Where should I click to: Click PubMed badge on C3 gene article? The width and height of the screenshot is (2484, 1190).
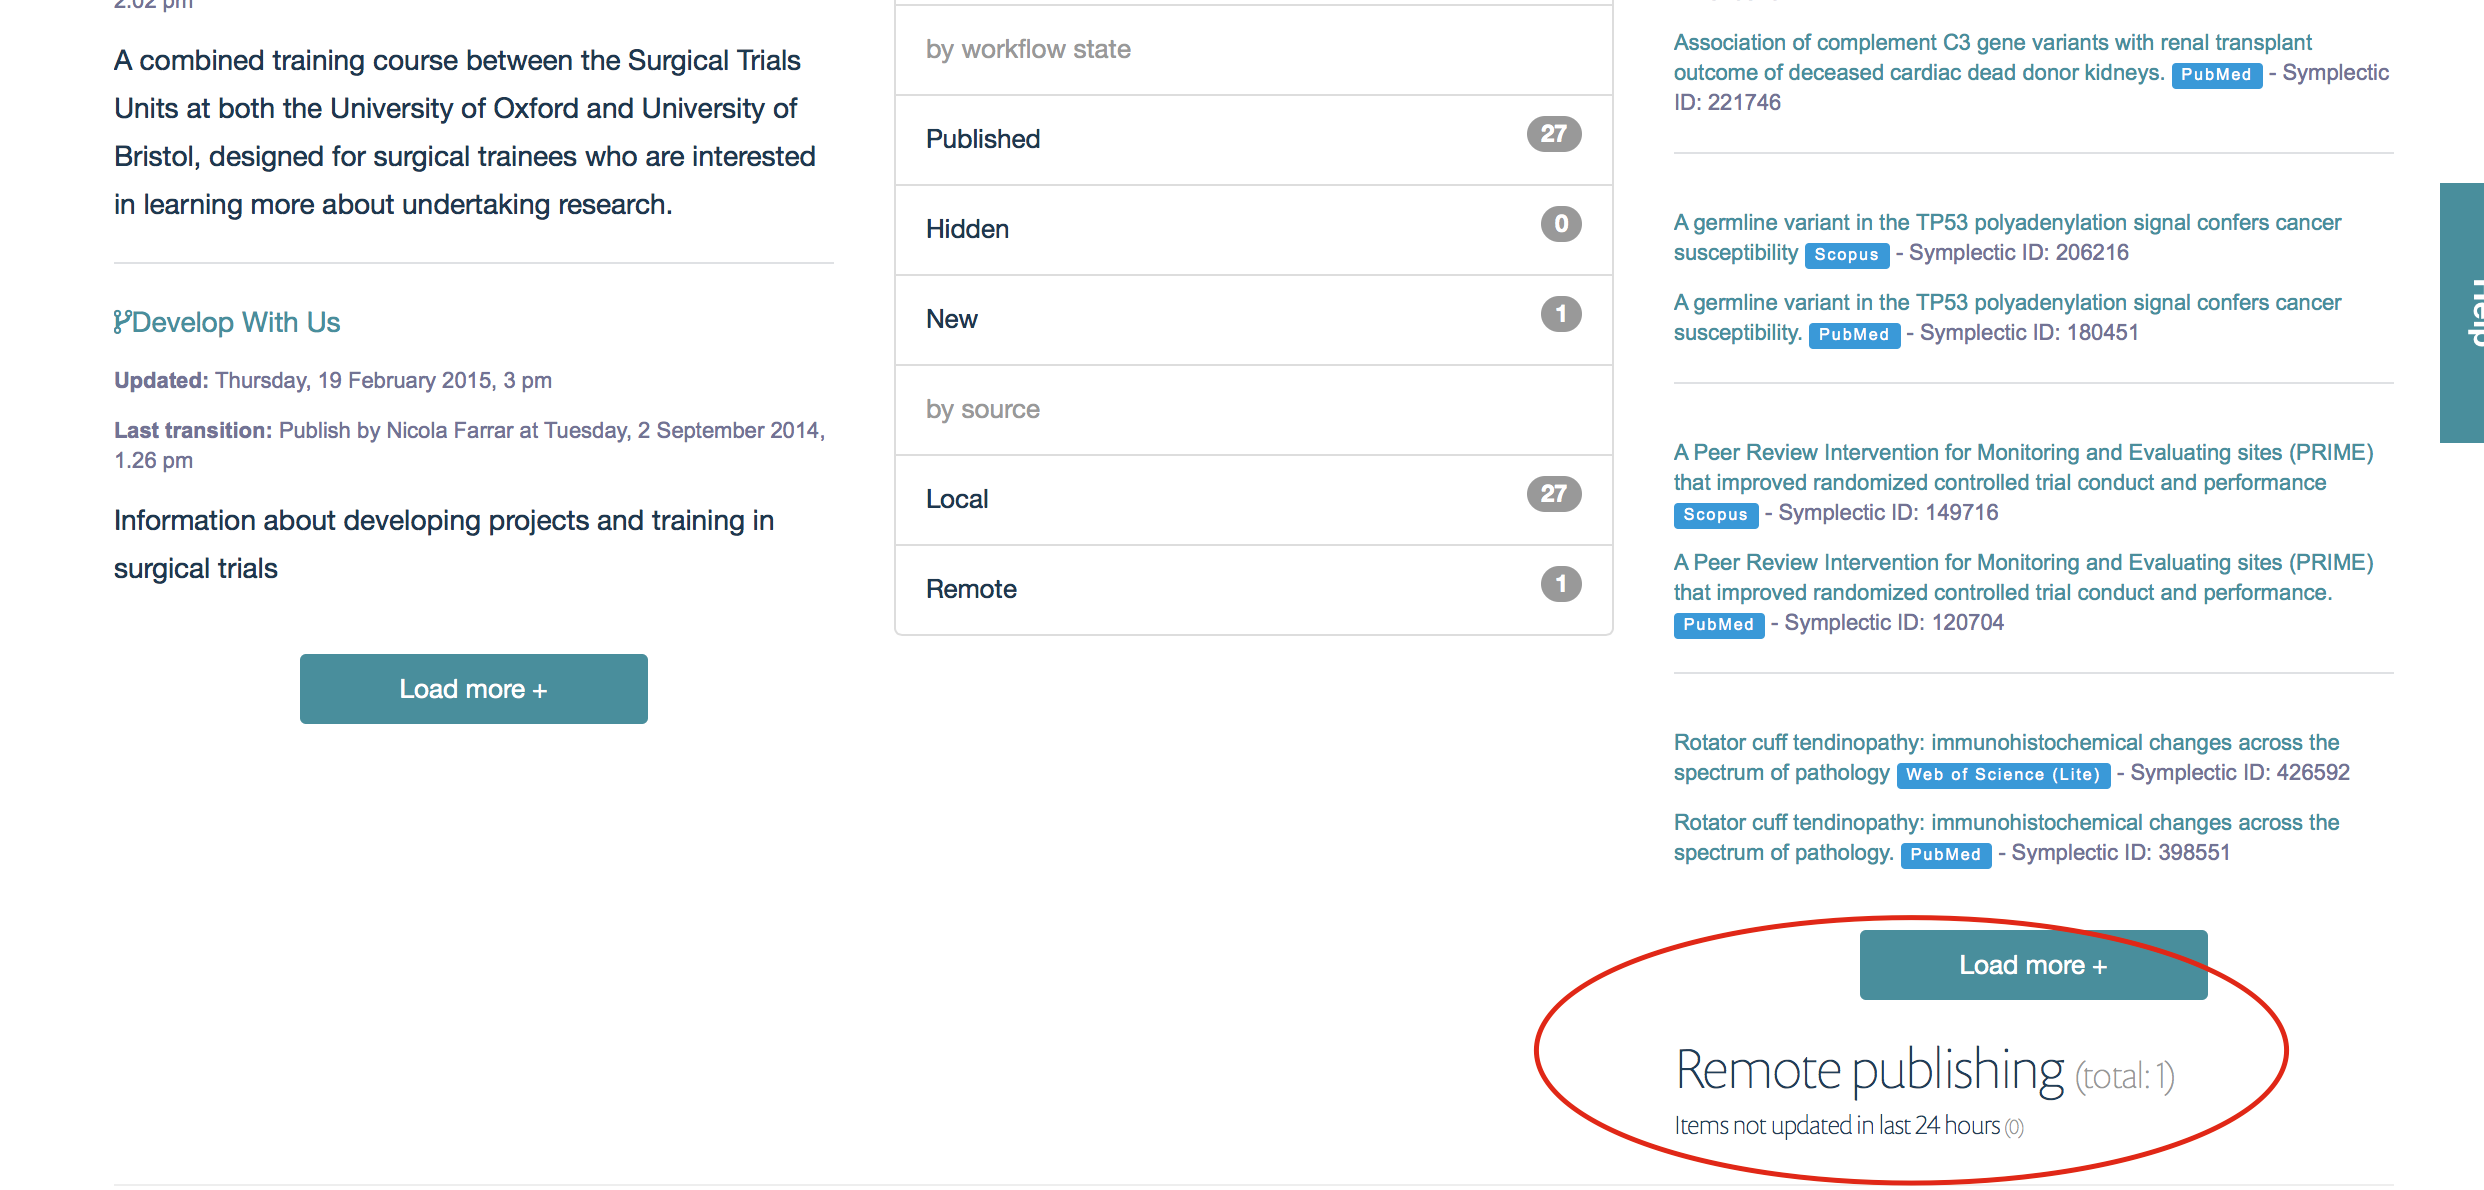pos(2216,75)
